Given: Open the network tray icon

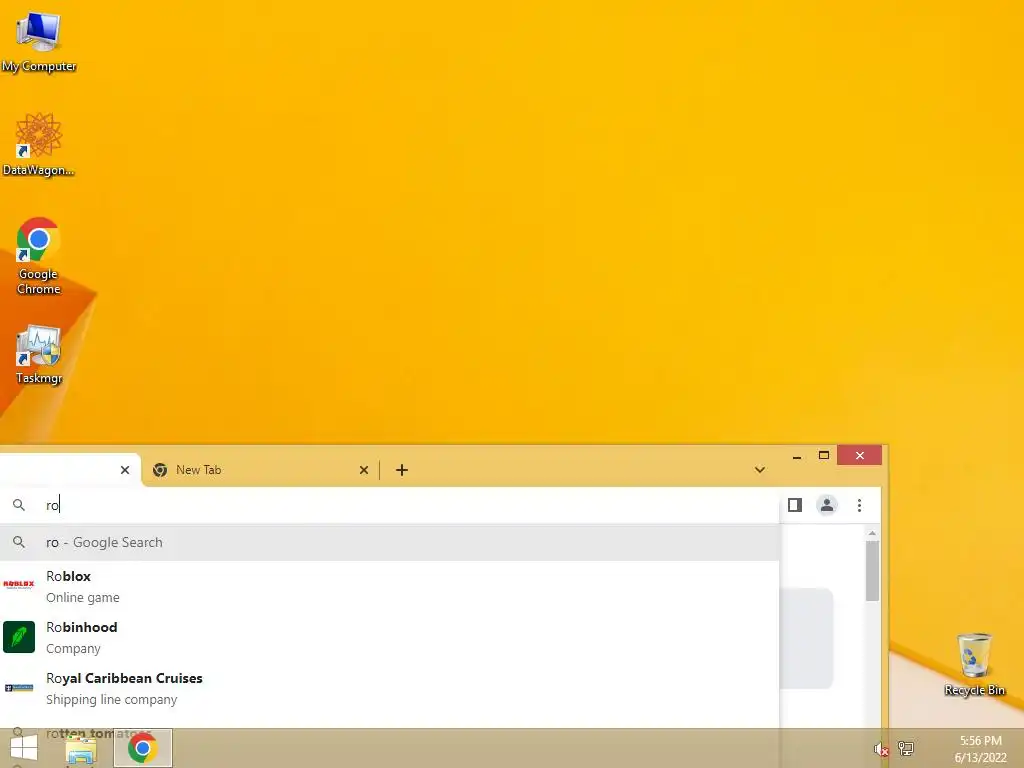Looking at the screenshot, I should [x=906, y=748].
